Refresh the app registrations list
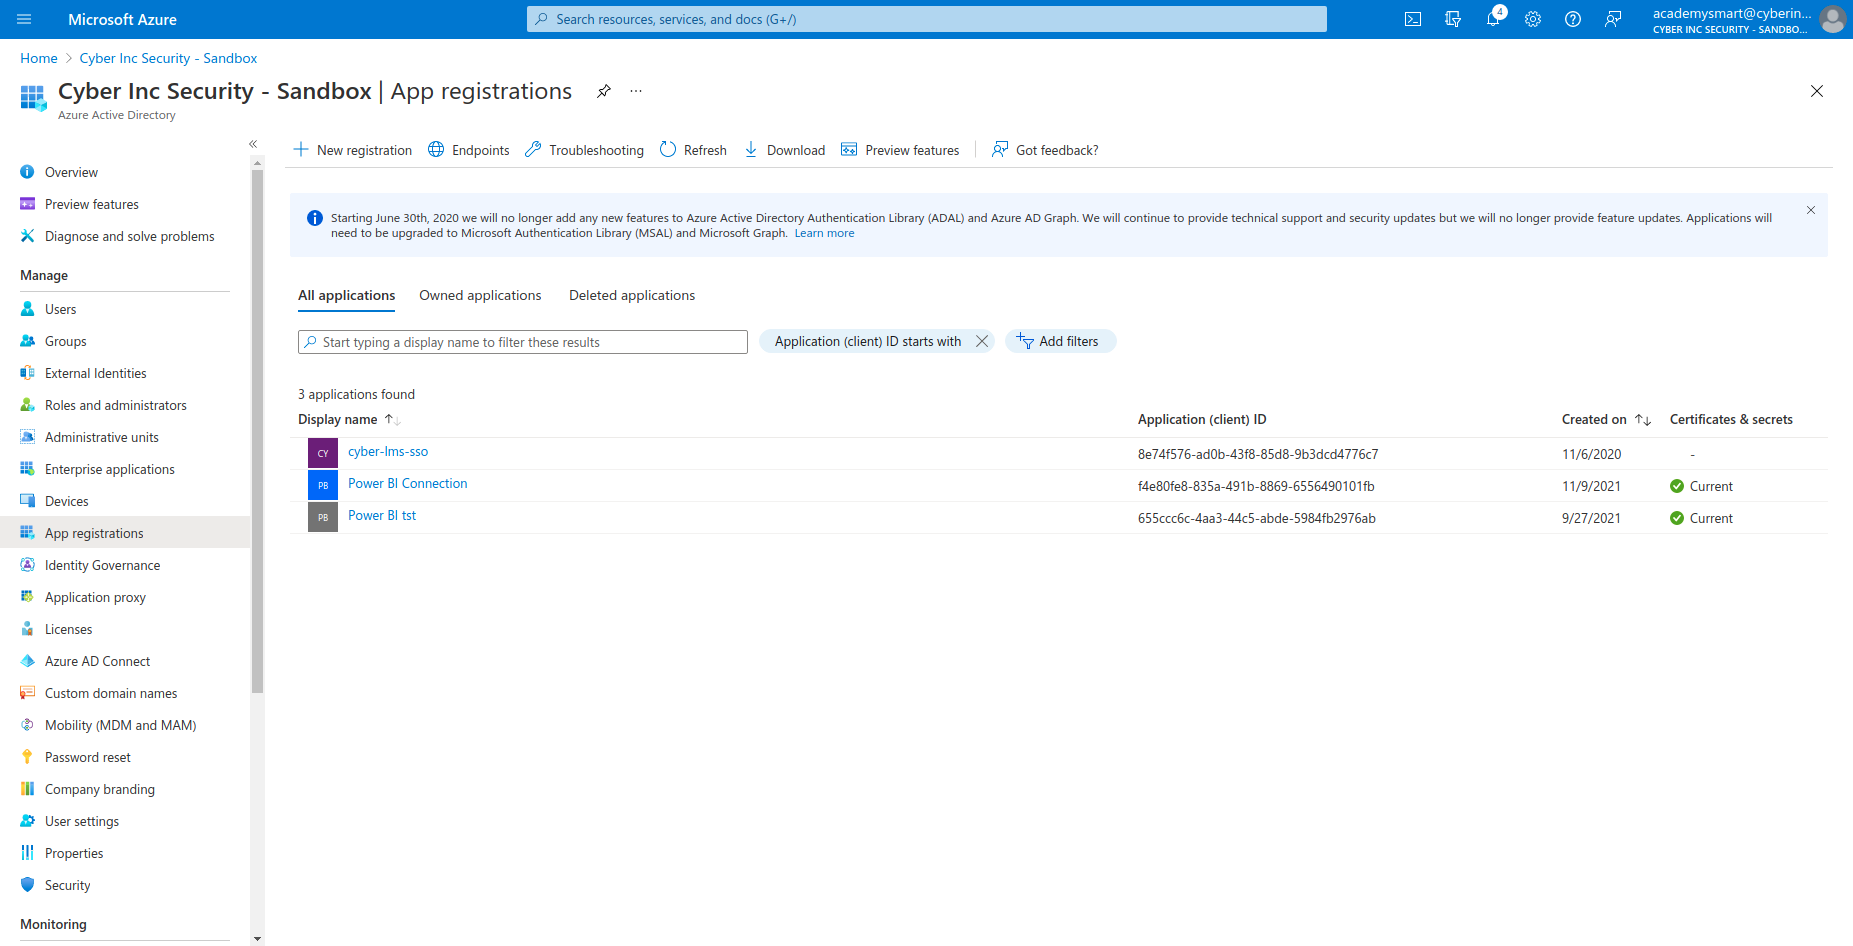Screen dimensions: 1853x946 (x=693, y=150)
